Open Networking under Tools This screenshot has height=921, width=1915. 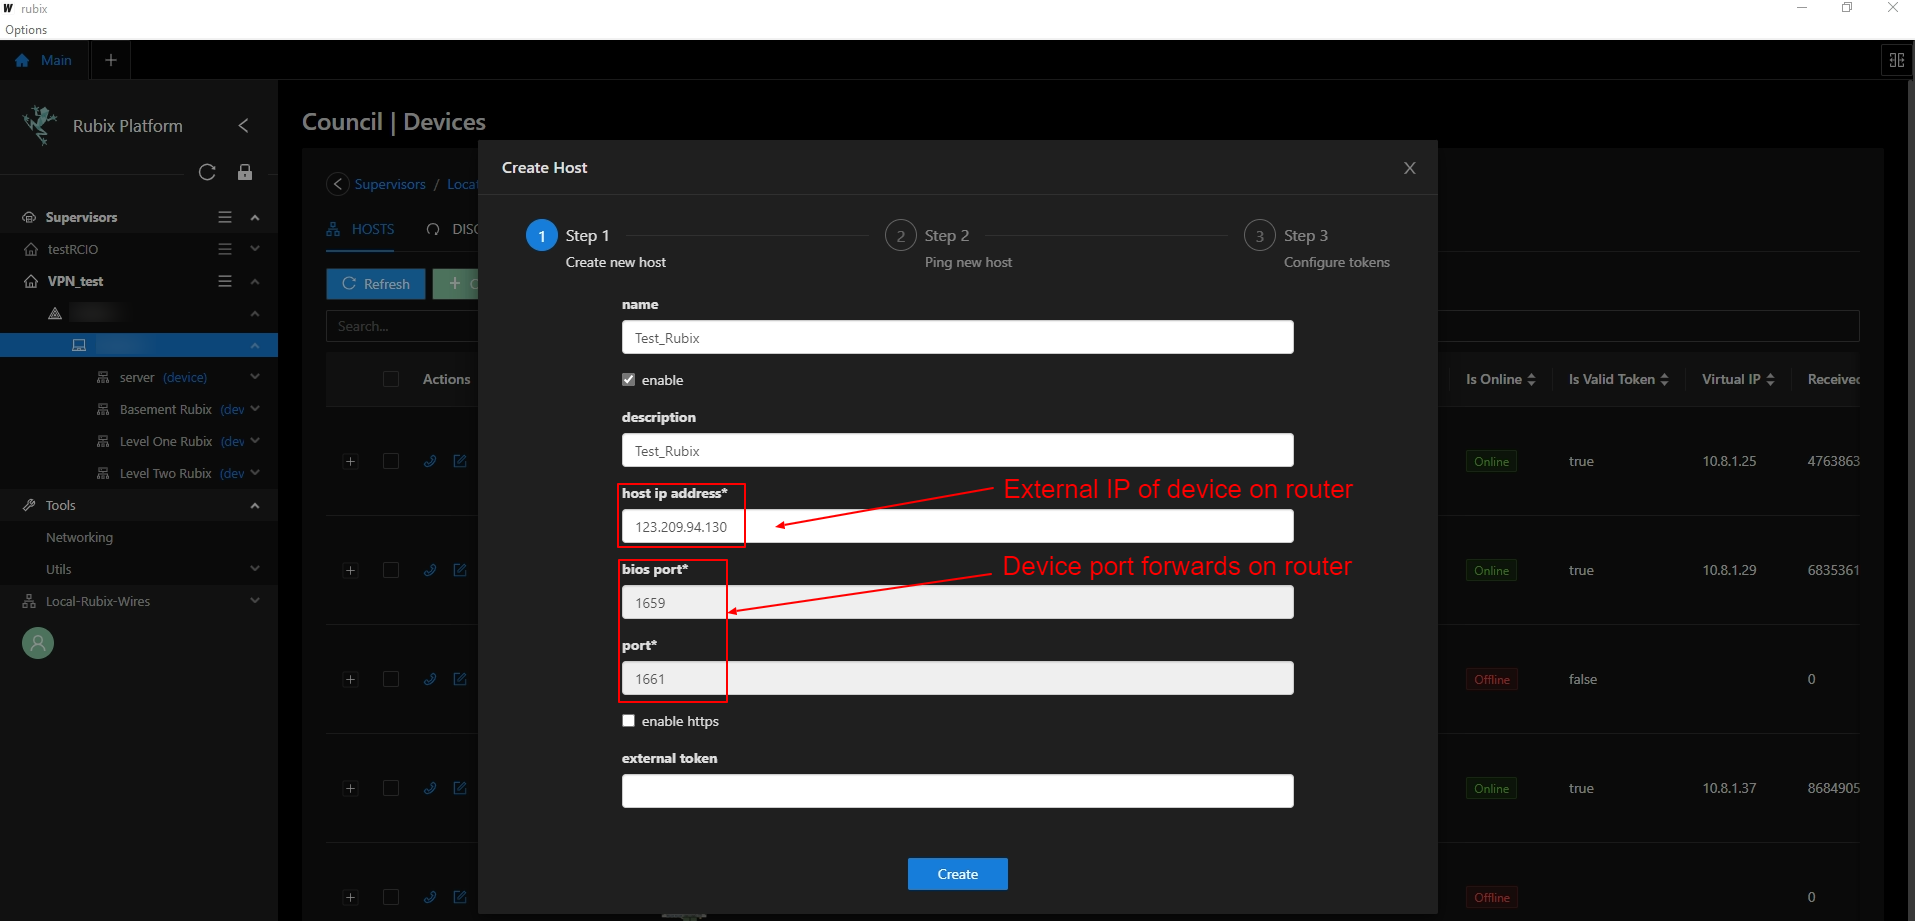pos(79,537)
